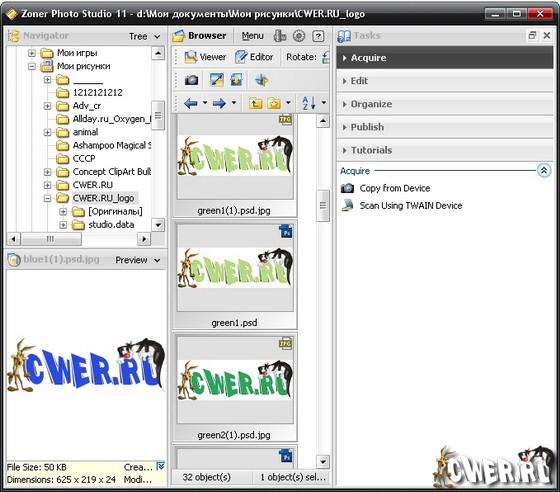The height and width of the screenshot is (492, 560).
Task: Click the Navigator vertical scrollbar thumb
Action: tap(158, 116)
